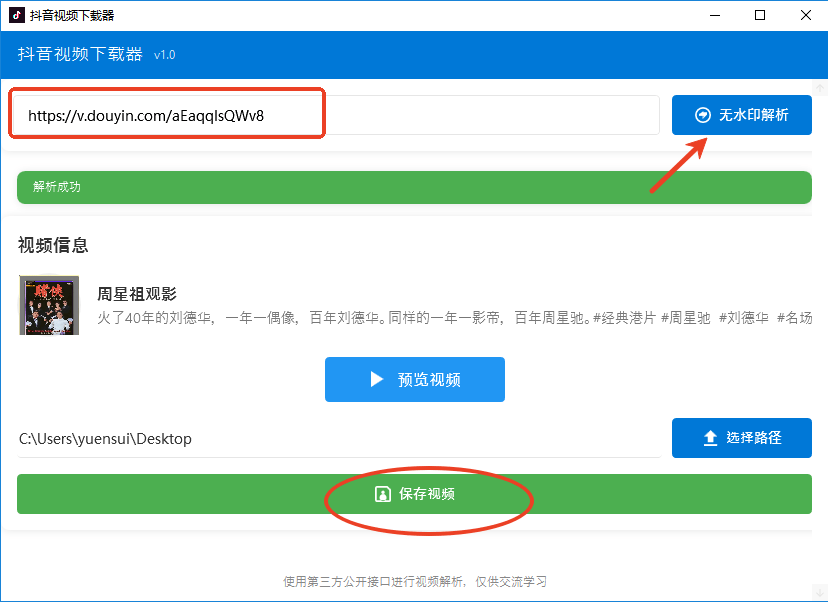Click the footer disclaimer text

[x=414, y=581]
